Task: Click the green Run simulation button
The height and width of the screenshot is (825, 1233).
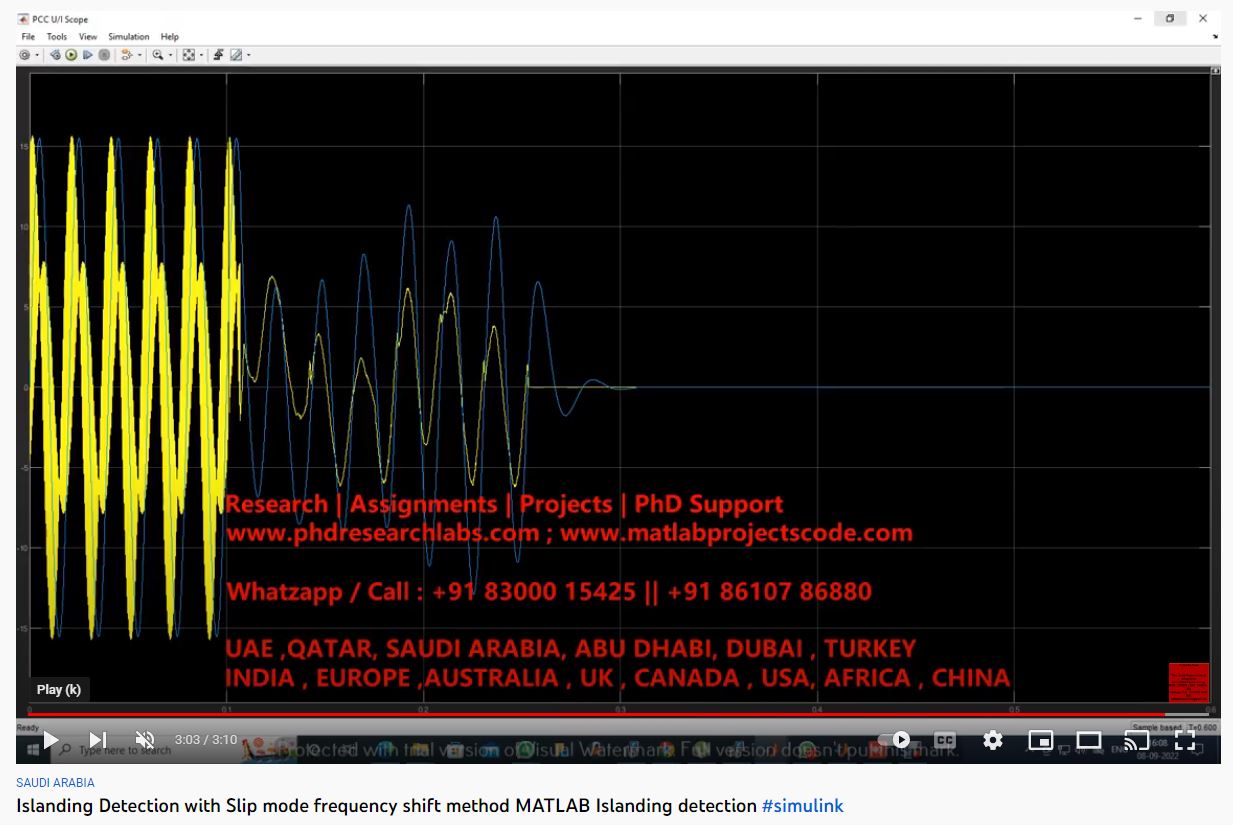Action: pyautogui.click(x=71, y=55)
